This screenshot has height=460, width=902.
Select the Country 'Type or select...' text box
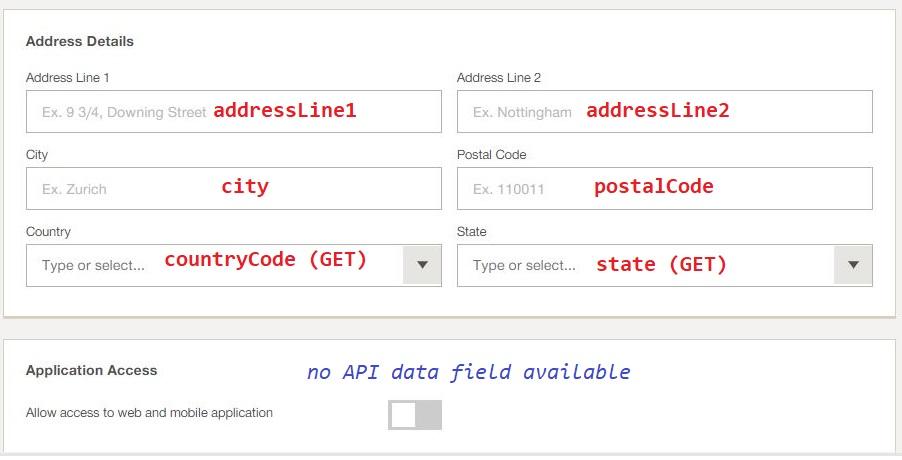215,266
